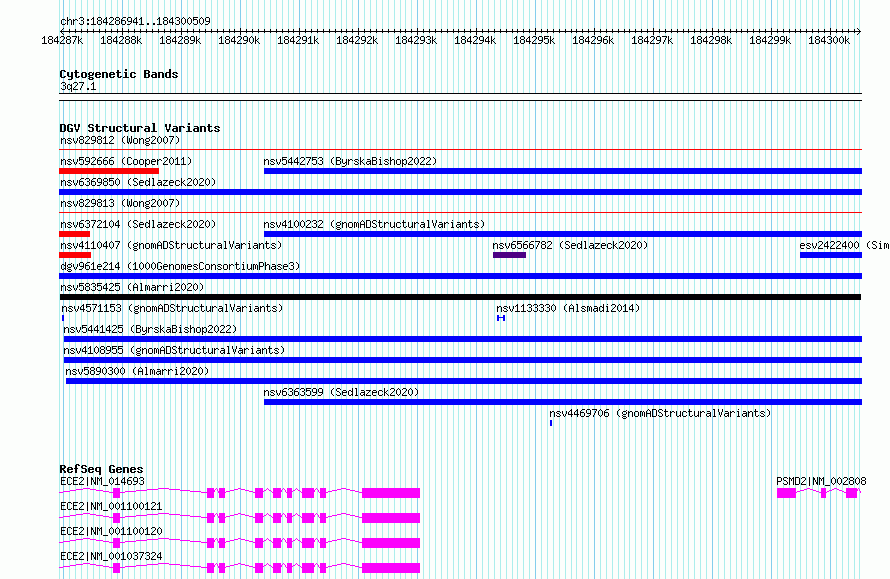Open nsv4110407 (gnomADStructuralVariants) label
The image size is (890, 579).
pyautogui.click(x=171, y=245)
